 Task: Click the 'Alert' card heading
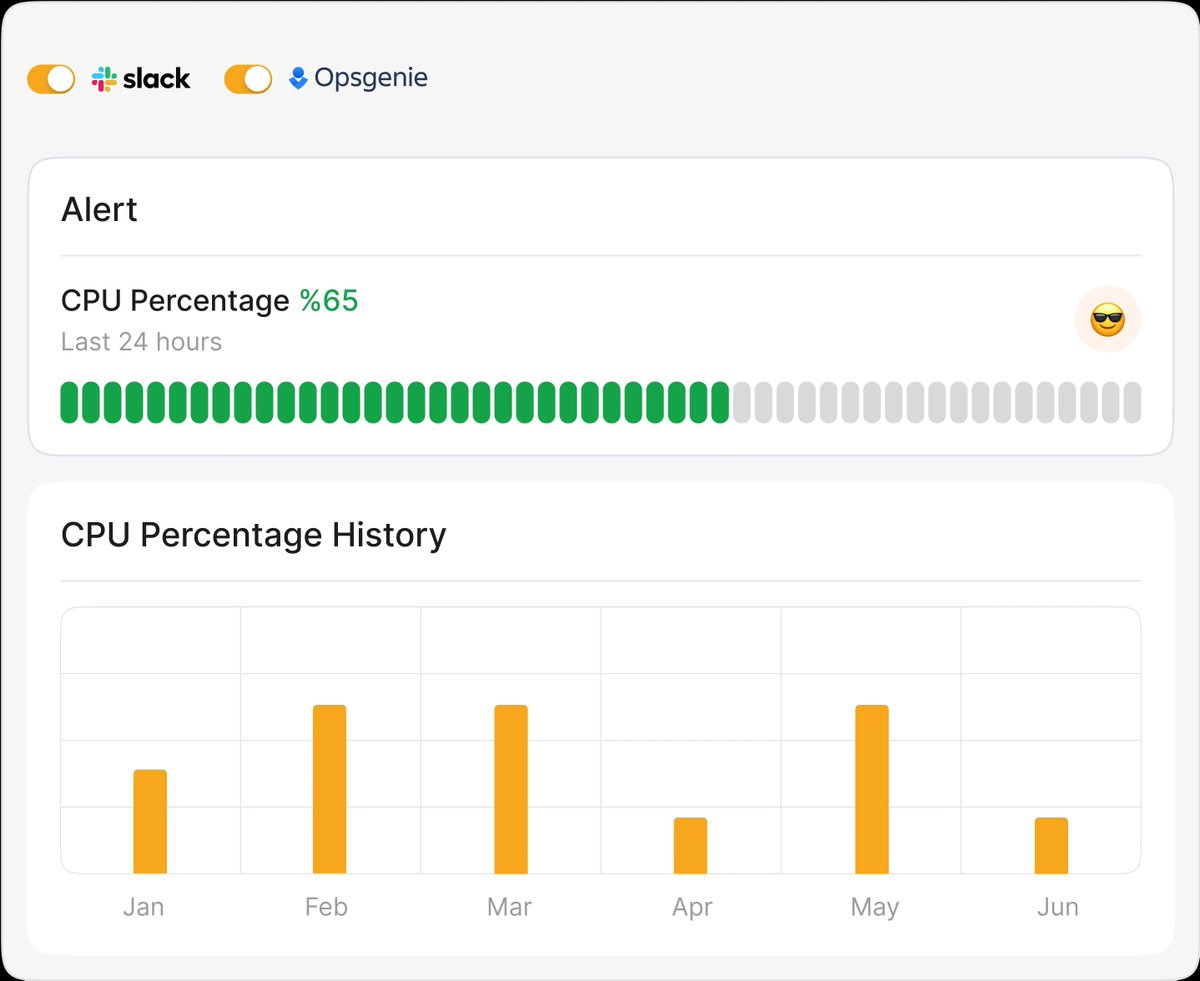99,210
